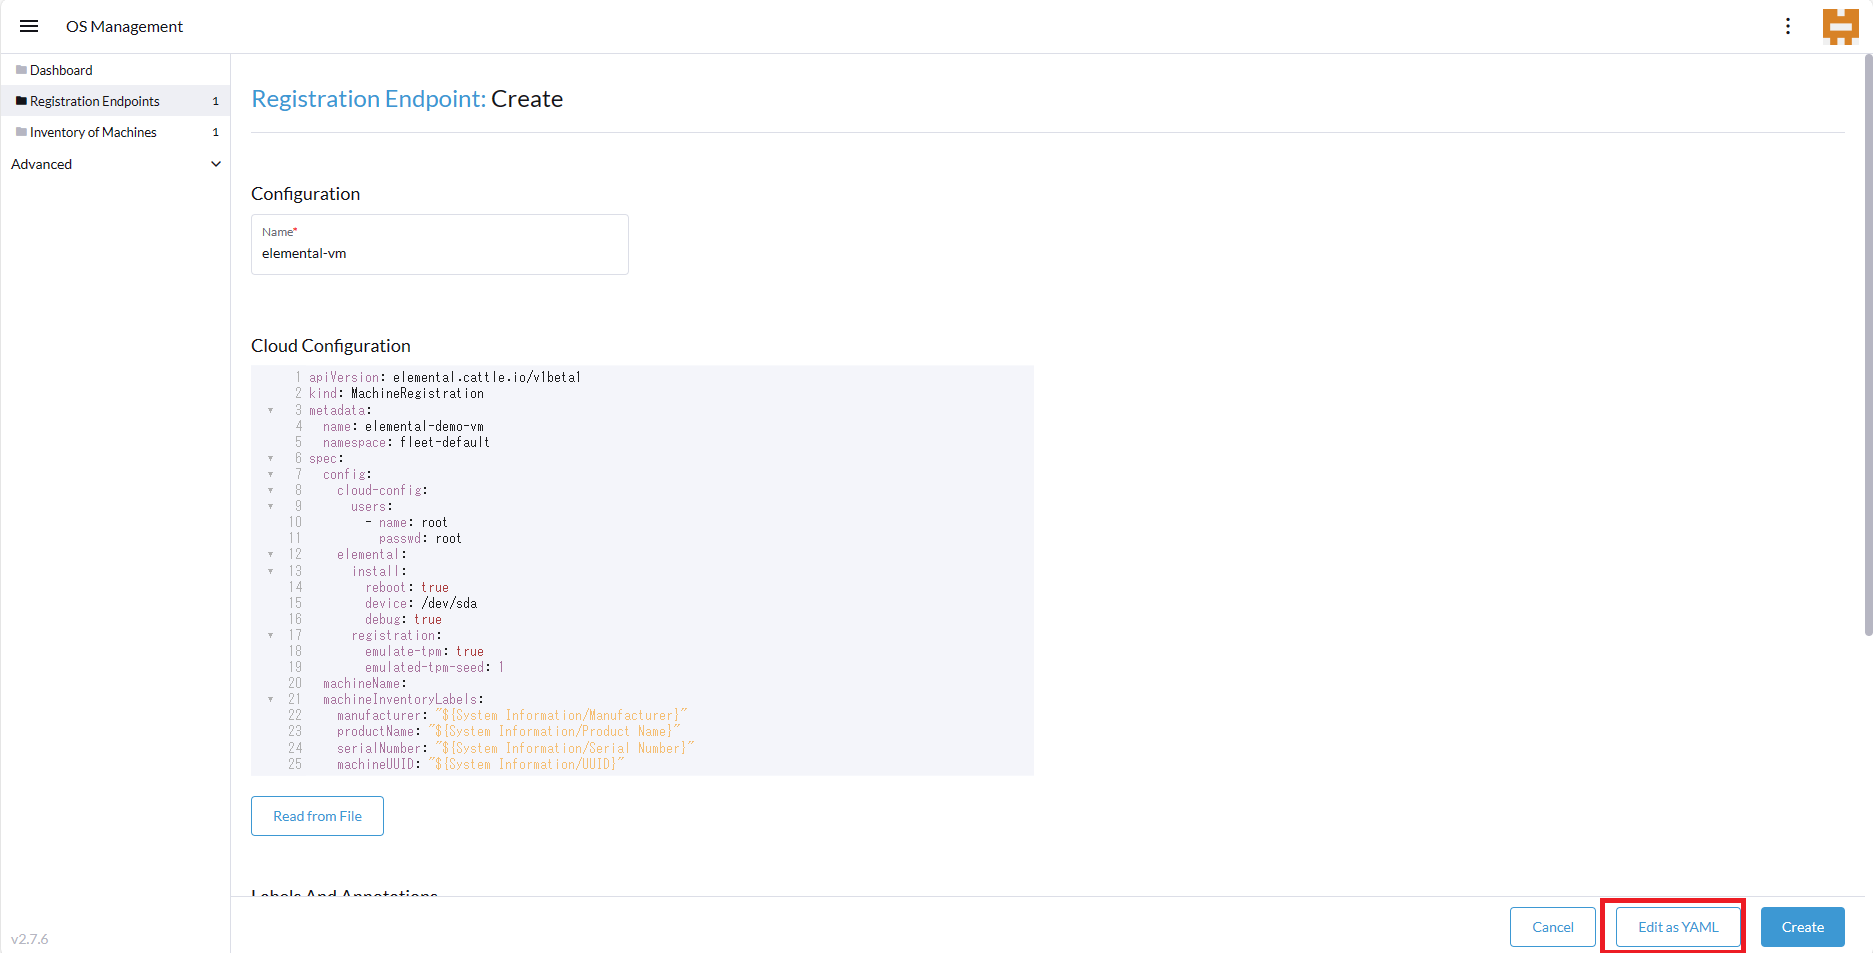
Task: Click the Registration Endpoints folder icon
Action: coord(21,101)
